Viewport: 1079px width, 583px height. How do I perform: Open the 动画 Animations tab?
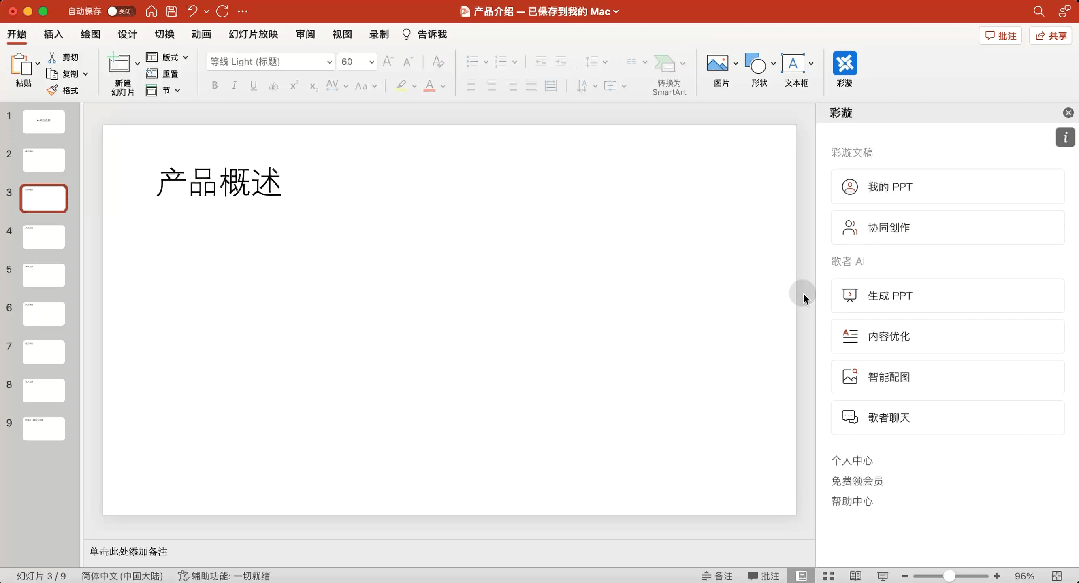click(201, 34)
